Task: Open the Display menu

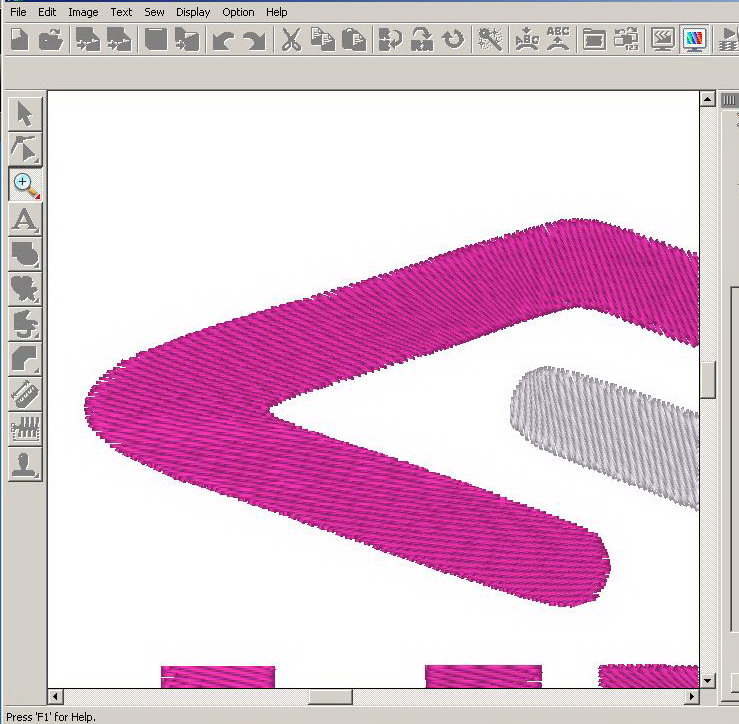Action: tap(193, 12)
